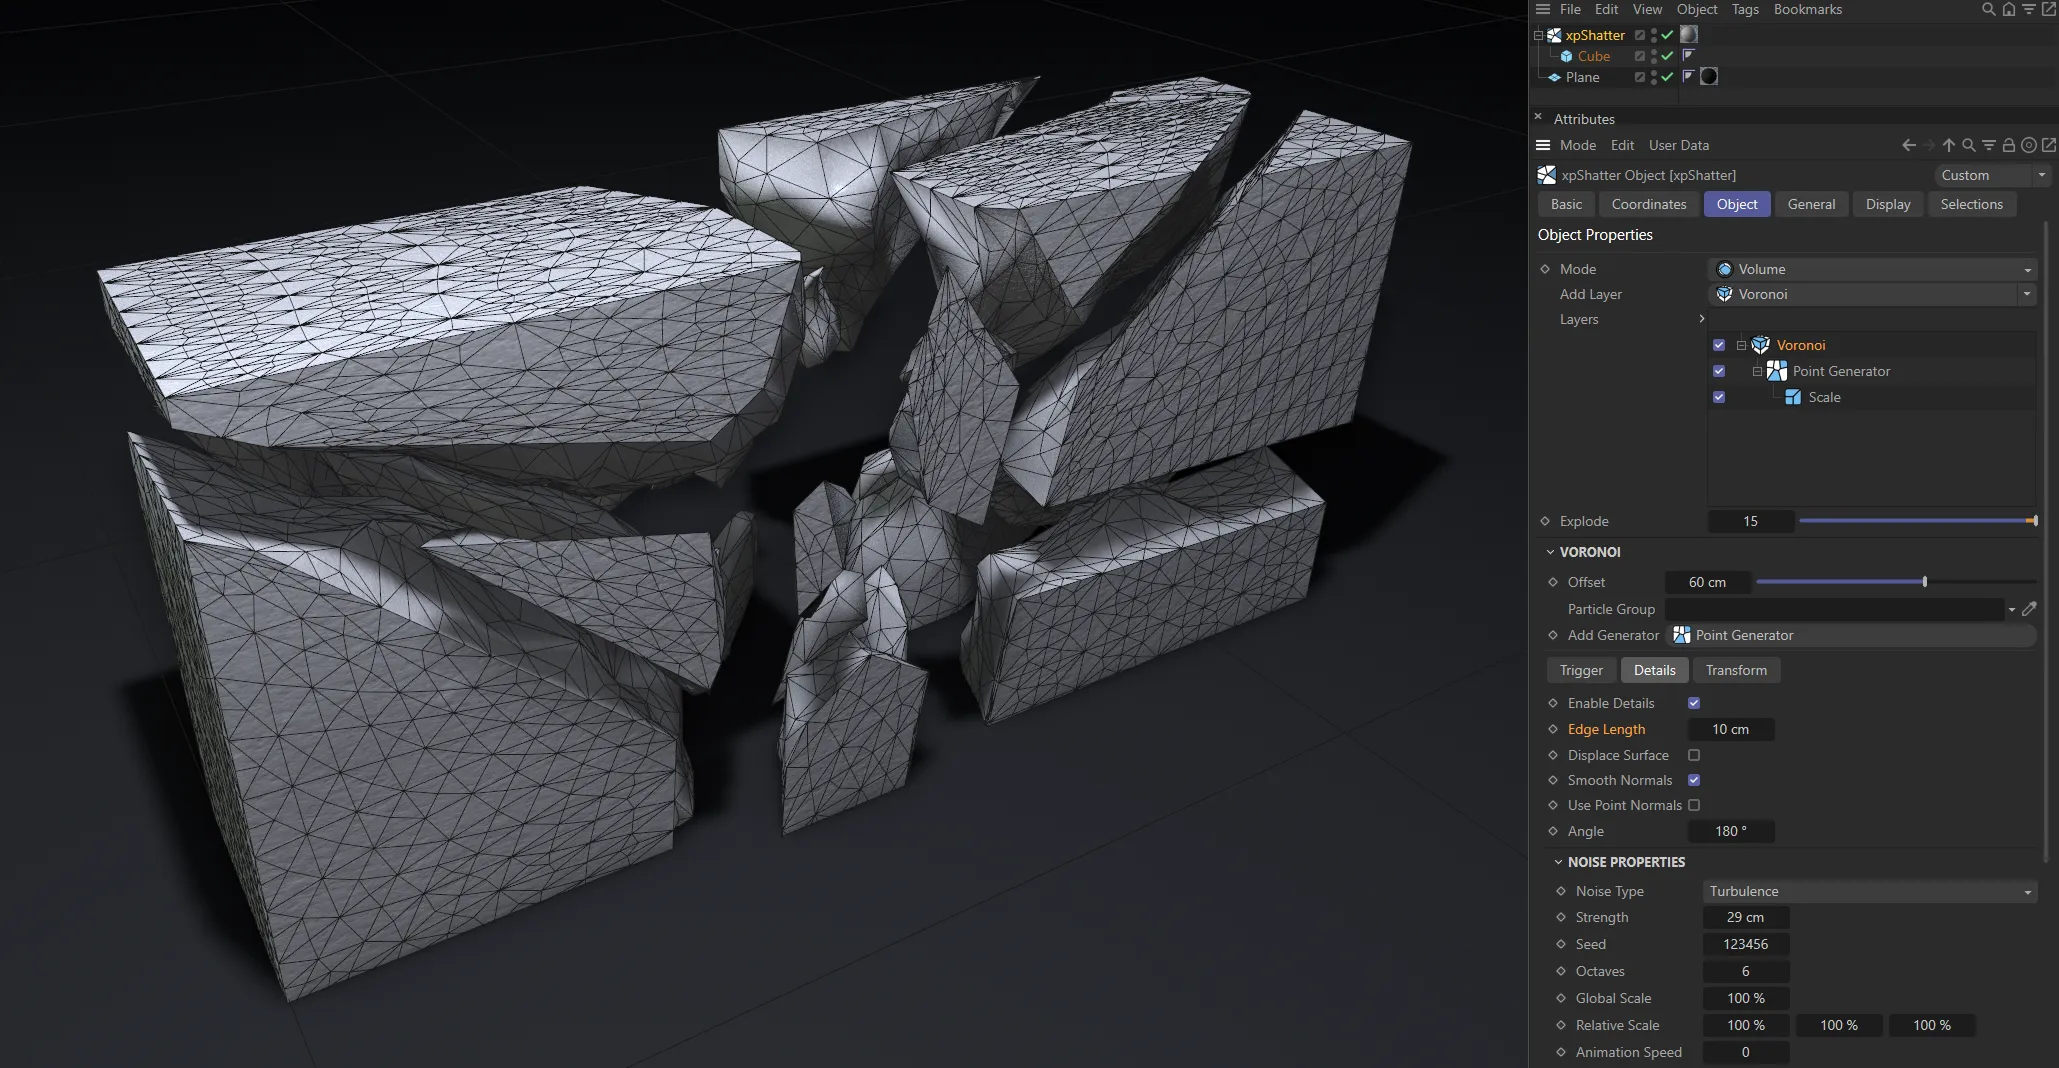Viewport: 2059px width, 1068px height.
Task: Click the Voronoi layer cube icon
Action: [x=1760, y=345]
